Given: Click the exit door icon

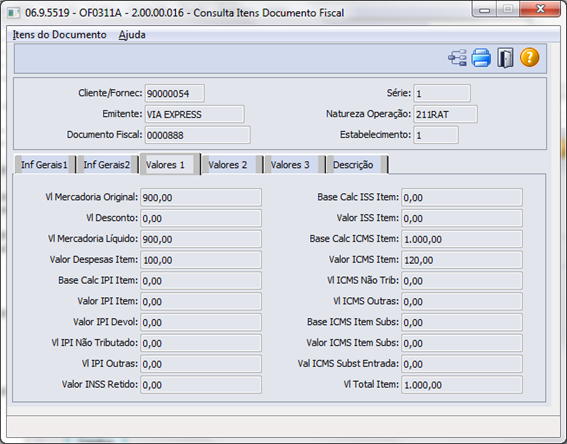Looking at the screenshot, I should [505, 58].
